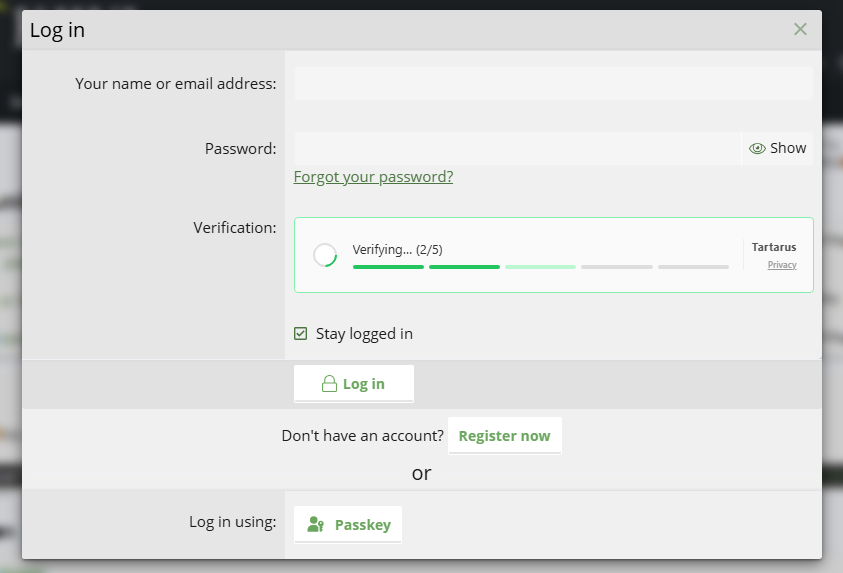The image size is (843, 573).
Task: Click the Register now button
Action: [504, 435]
